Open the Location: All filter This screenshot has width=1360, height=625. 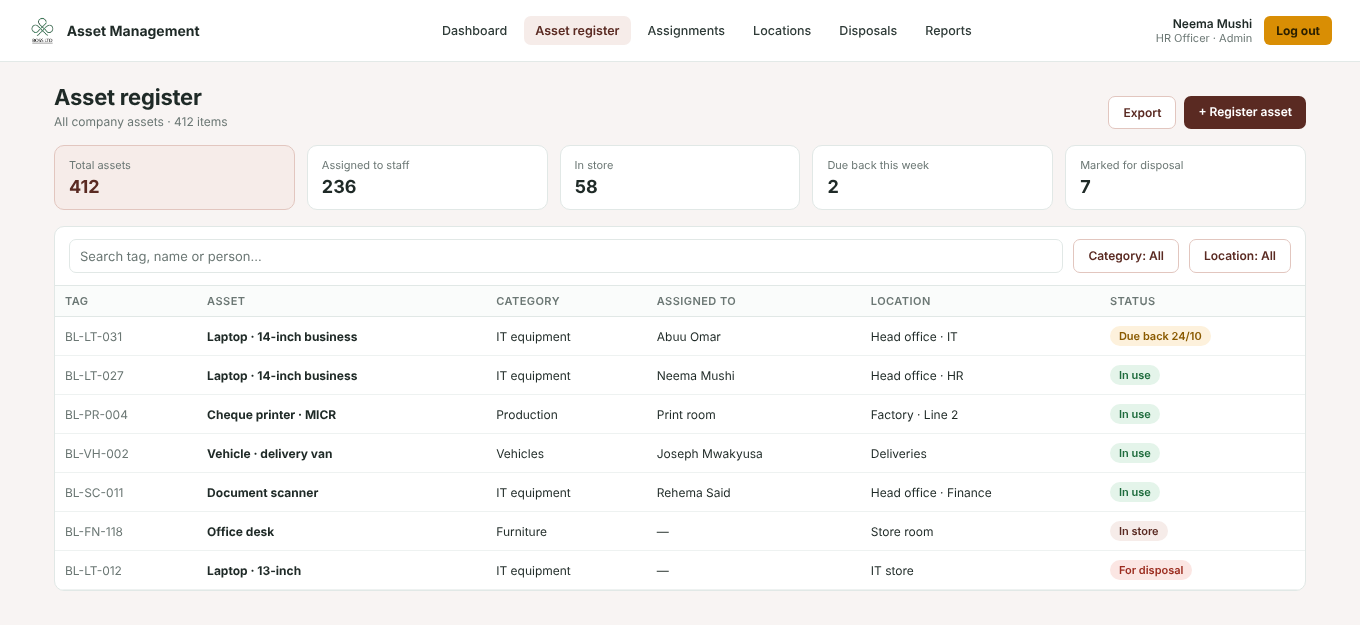click(x=1240, y=256)
